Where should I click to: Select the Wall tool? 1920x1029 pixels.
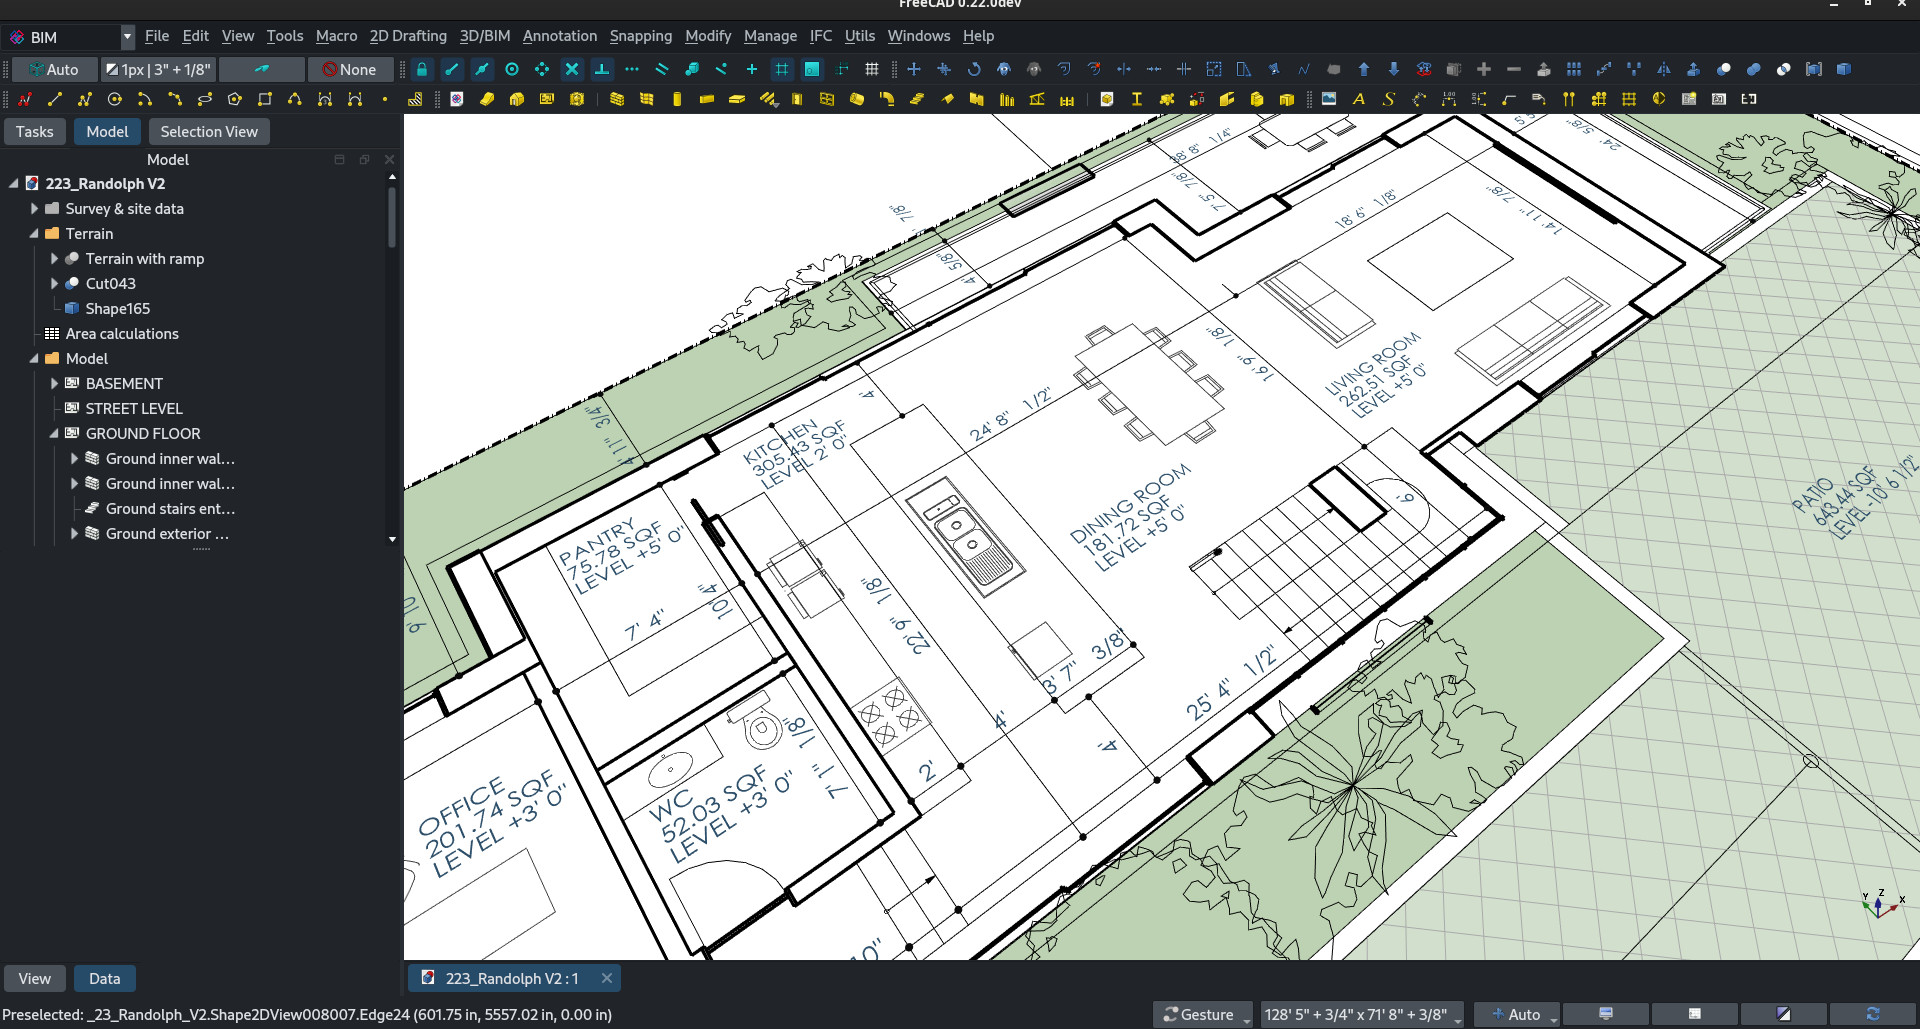pyautogui.click(x=616, y=99)
